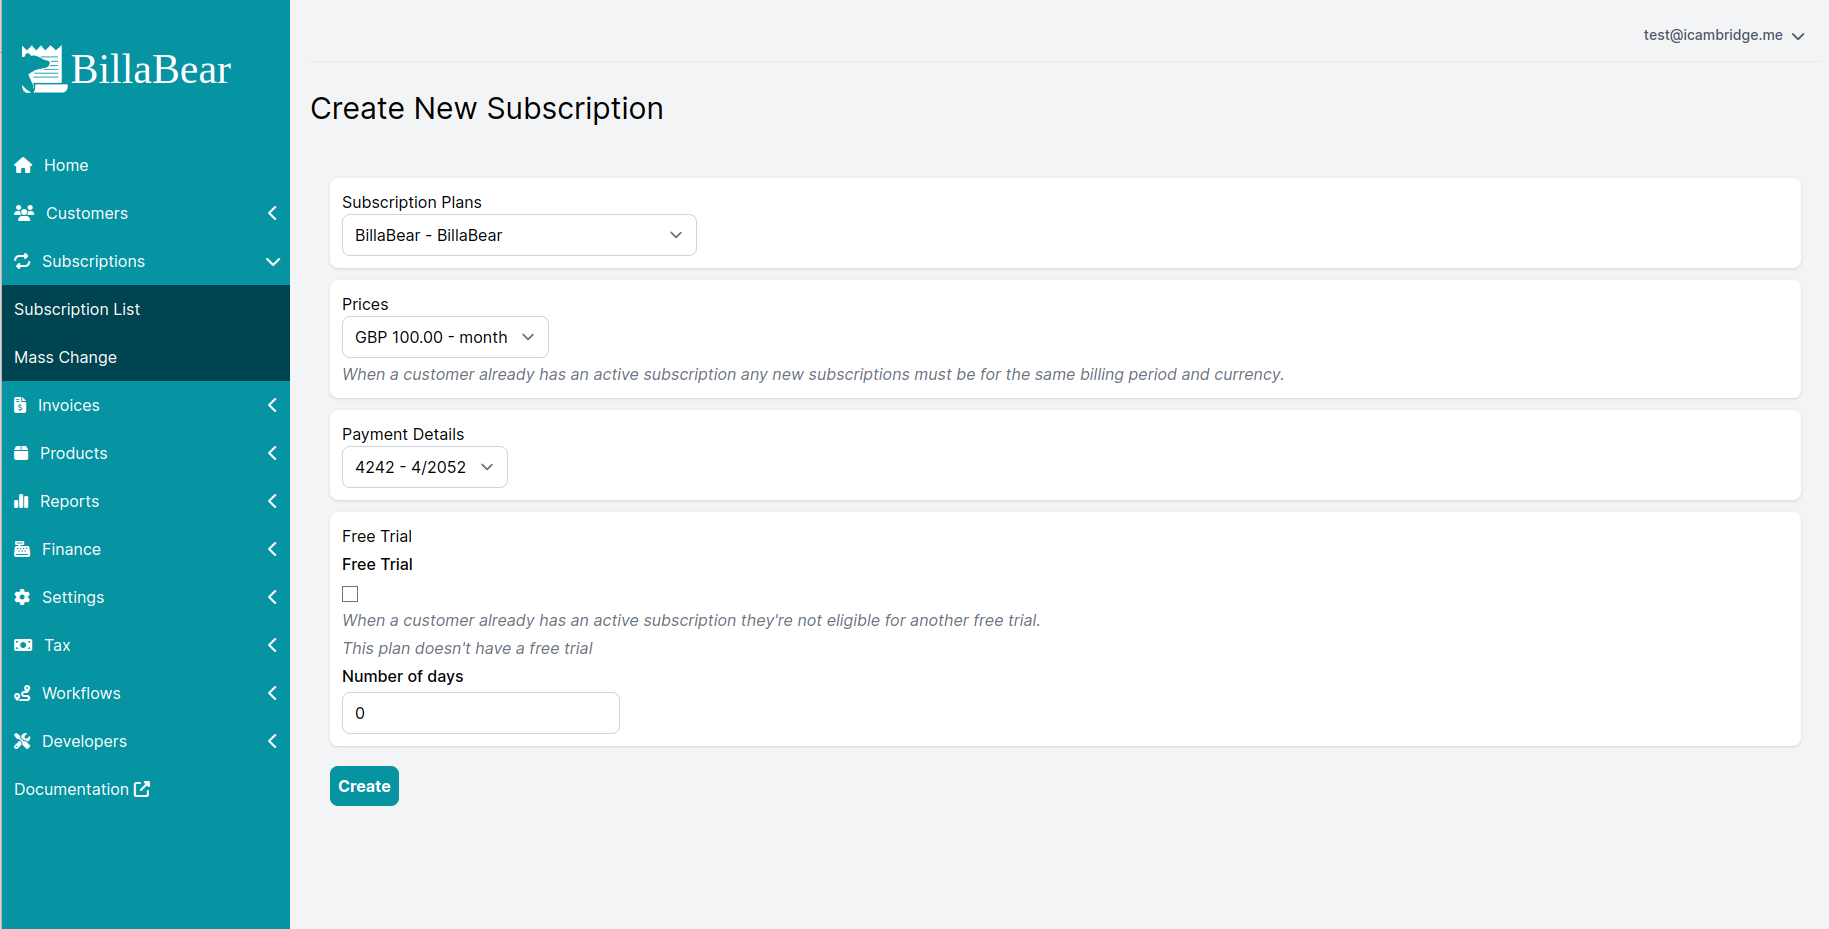
Task: Click the Subscriptions refresh icon
Action: 22,261
